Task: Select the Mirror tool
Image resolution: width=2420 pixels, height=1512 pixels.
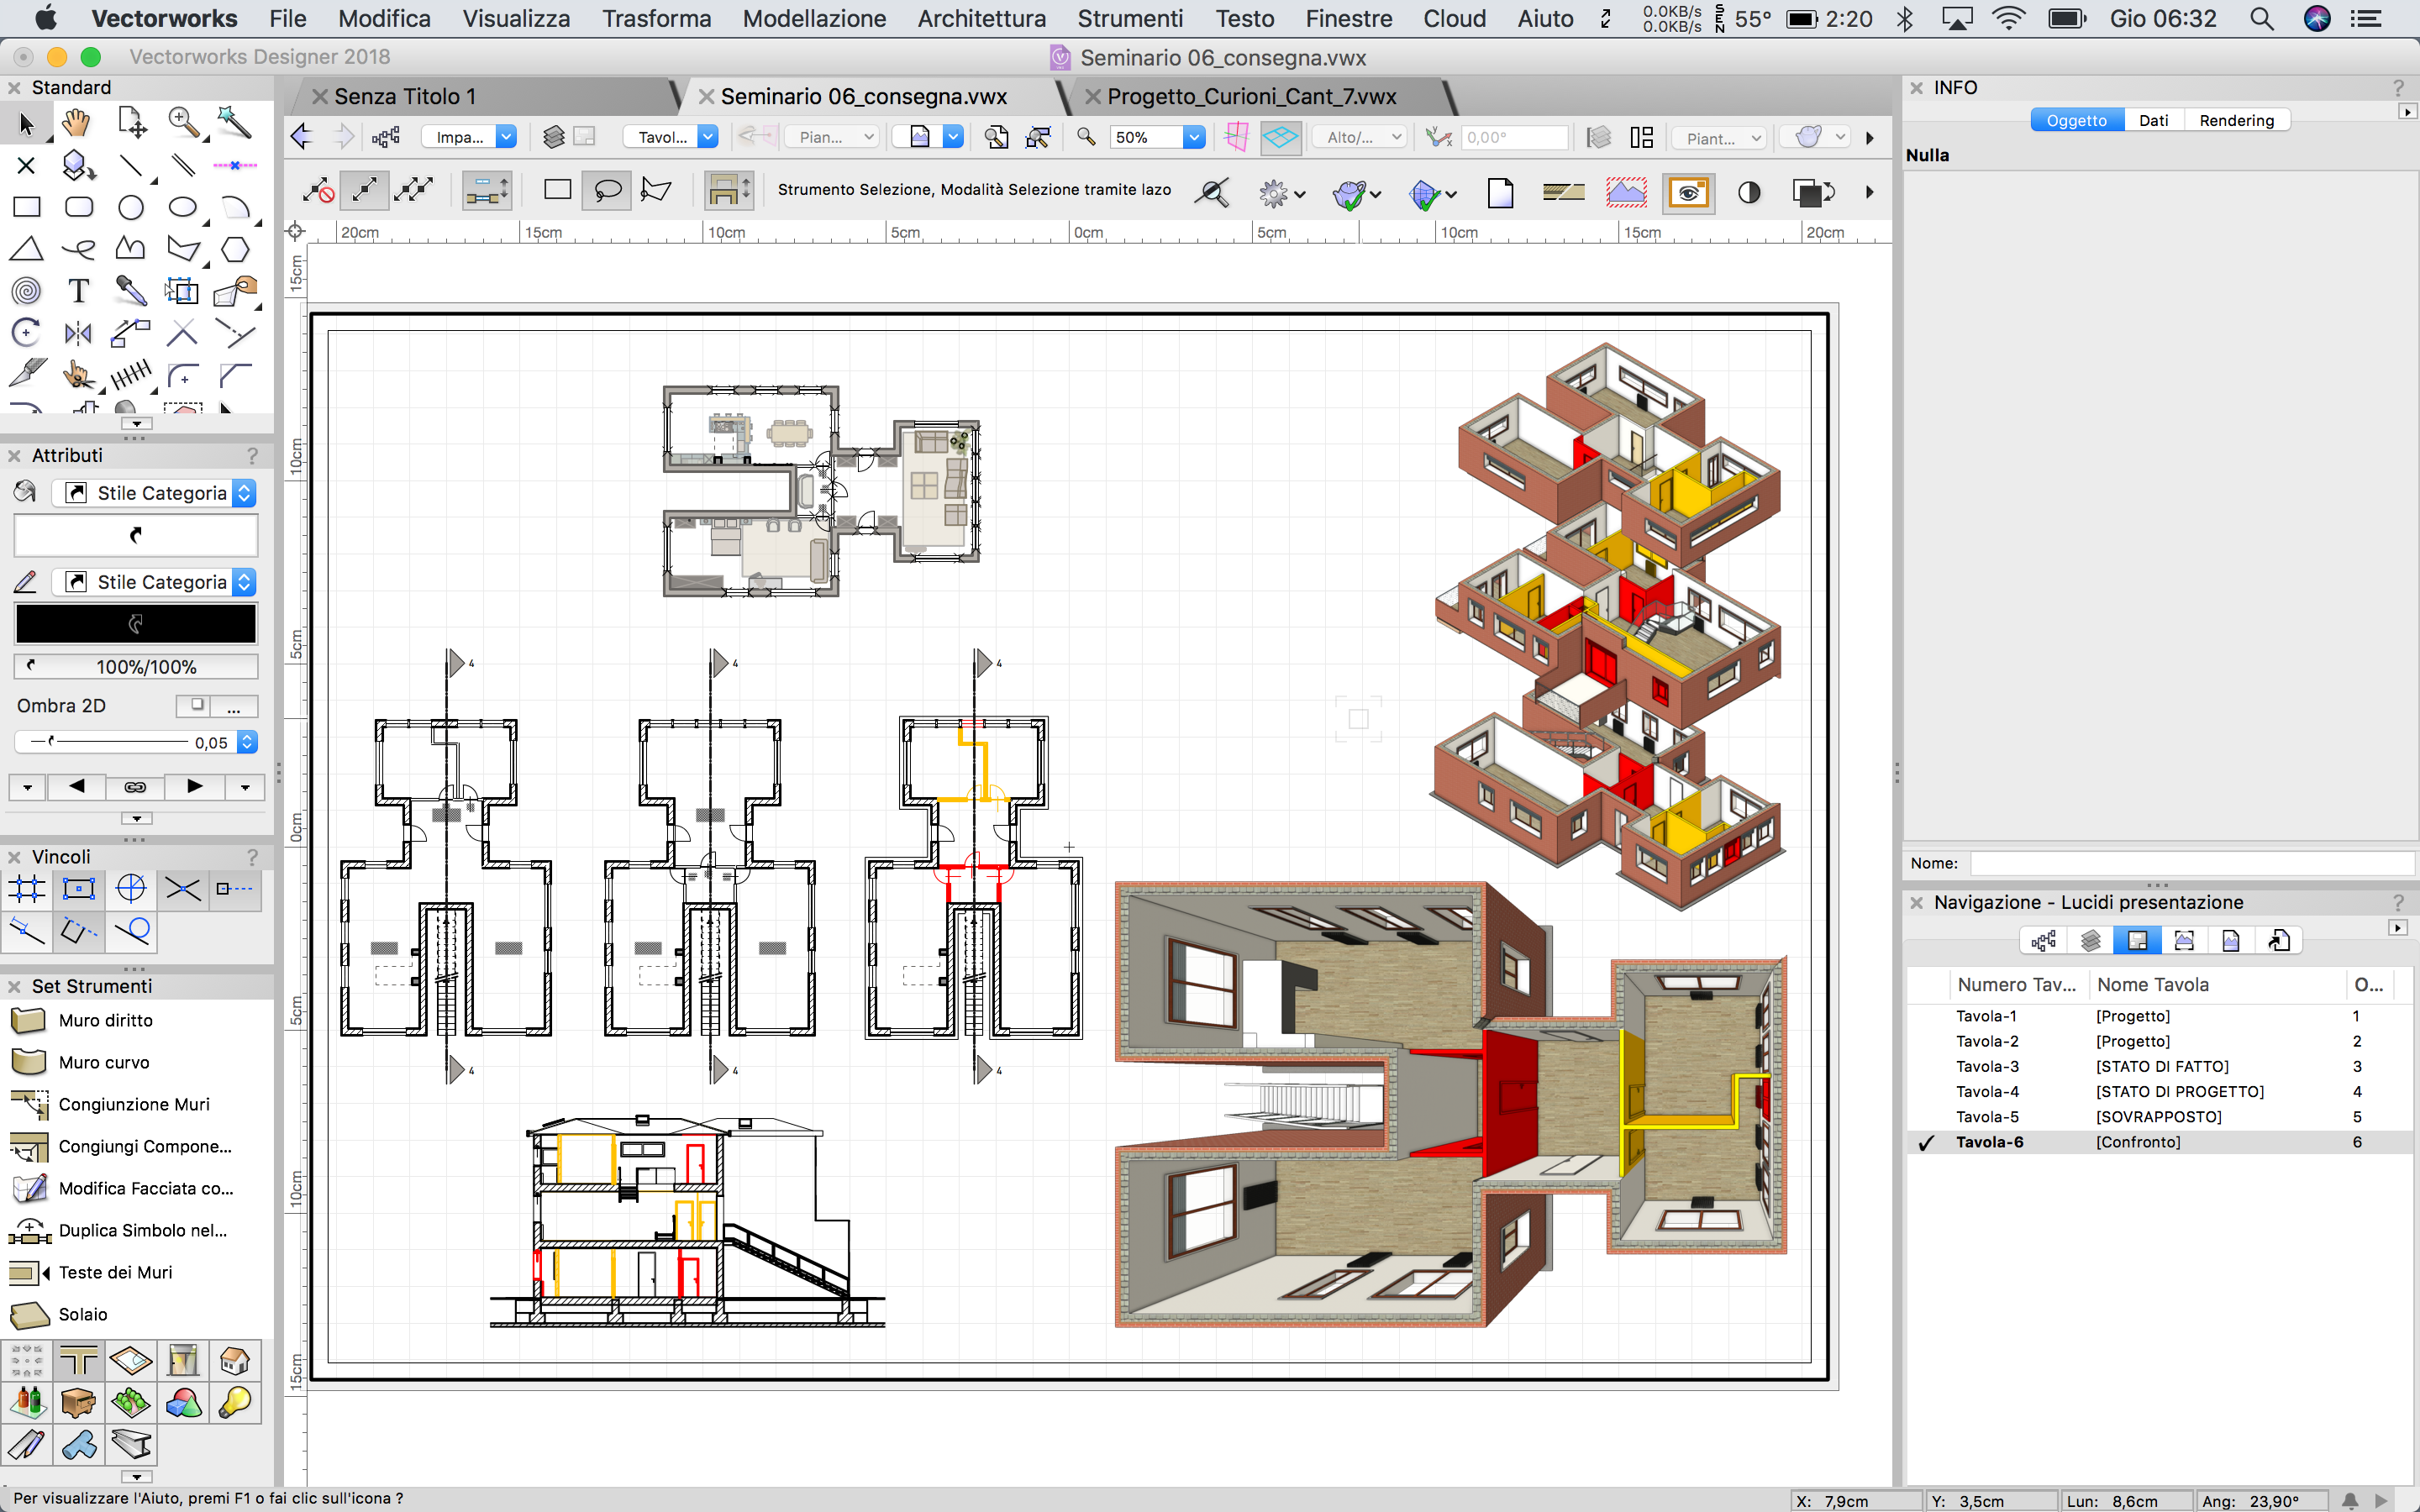Action: (78, 333)
